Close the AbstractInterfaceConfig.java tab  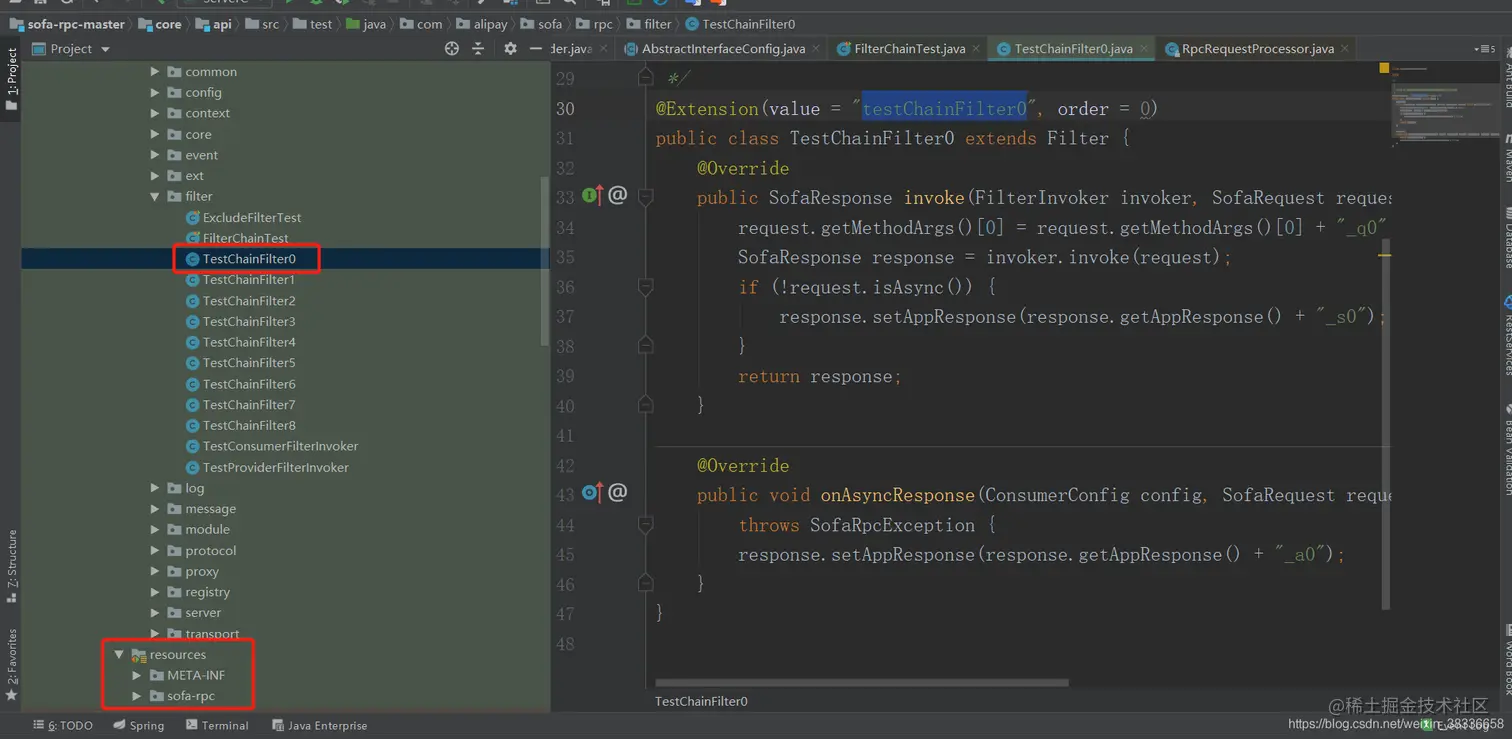coord(816,48)
